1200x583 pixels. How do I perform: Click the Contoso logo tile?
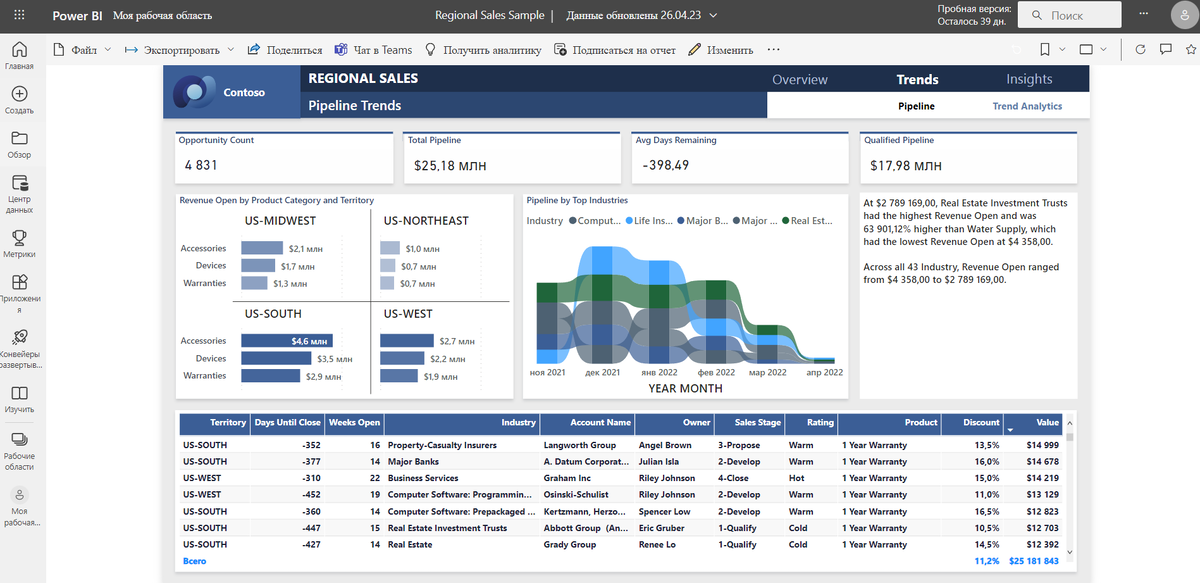pos(232,92)
